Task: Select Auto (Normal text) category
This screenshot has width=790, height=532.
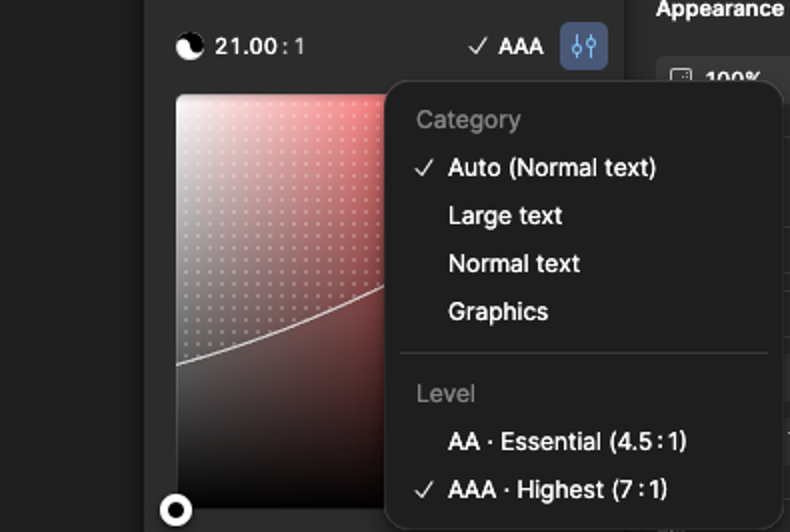Action: [x=584, y=167]
